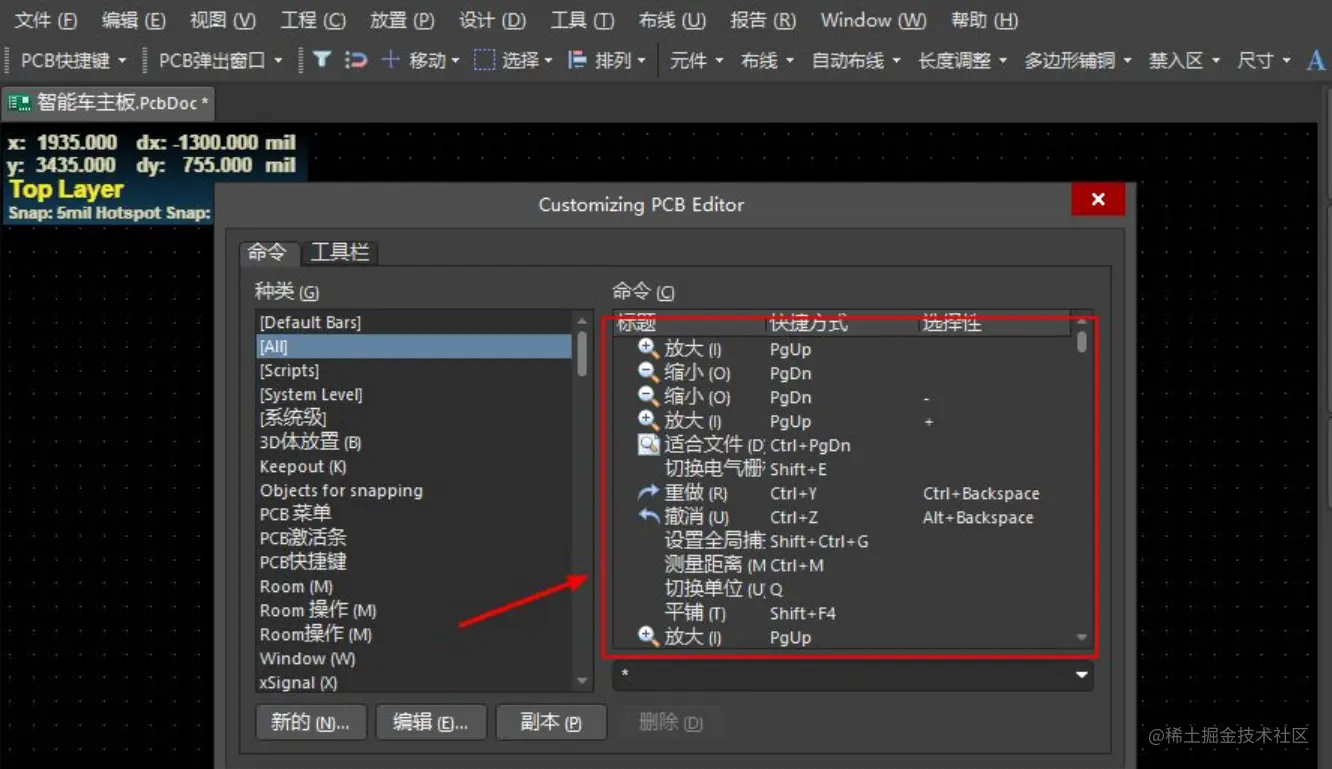Screen dimensions: 1332x769
Task: Select the PCB 菜单 category
Action: point(414,514)
